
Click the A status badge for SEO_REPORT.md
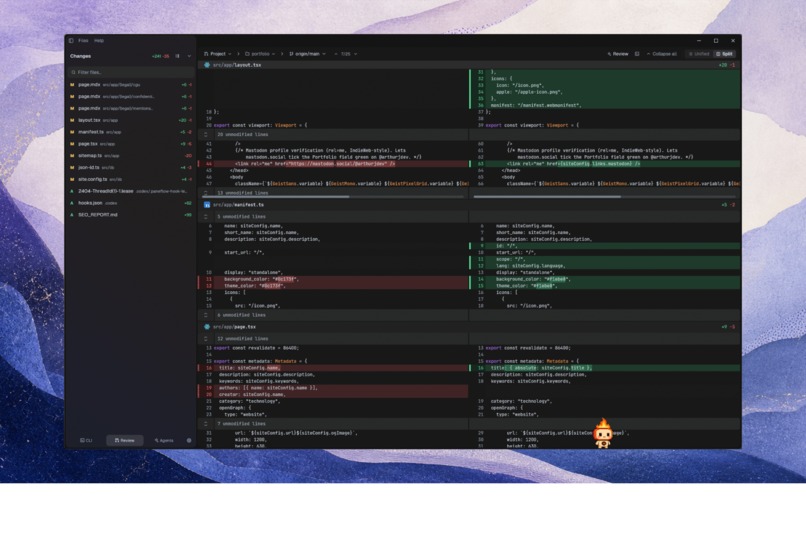coord(72,215)
